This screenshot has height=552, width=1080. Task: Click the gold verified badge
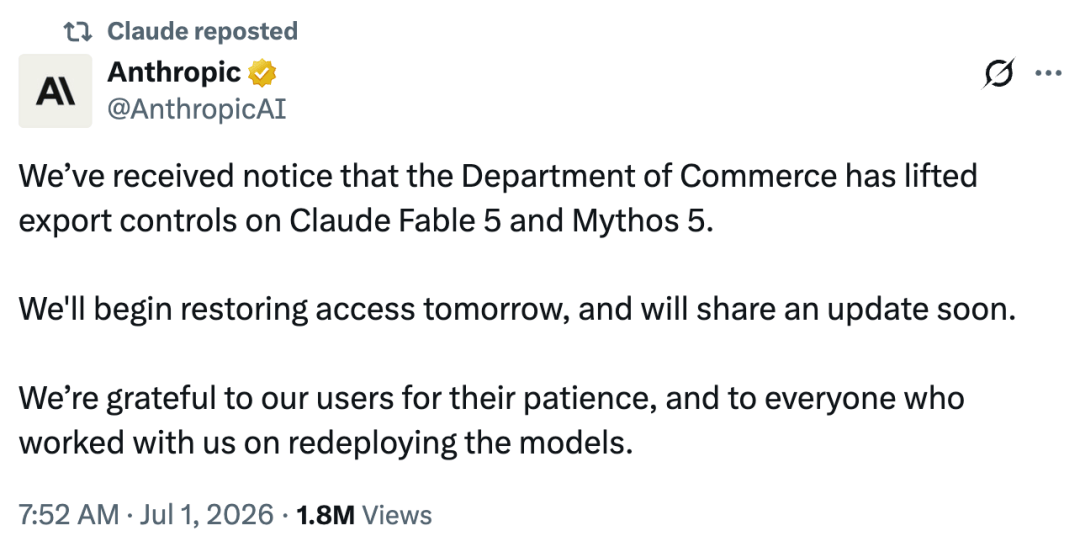tap(262, 73)
